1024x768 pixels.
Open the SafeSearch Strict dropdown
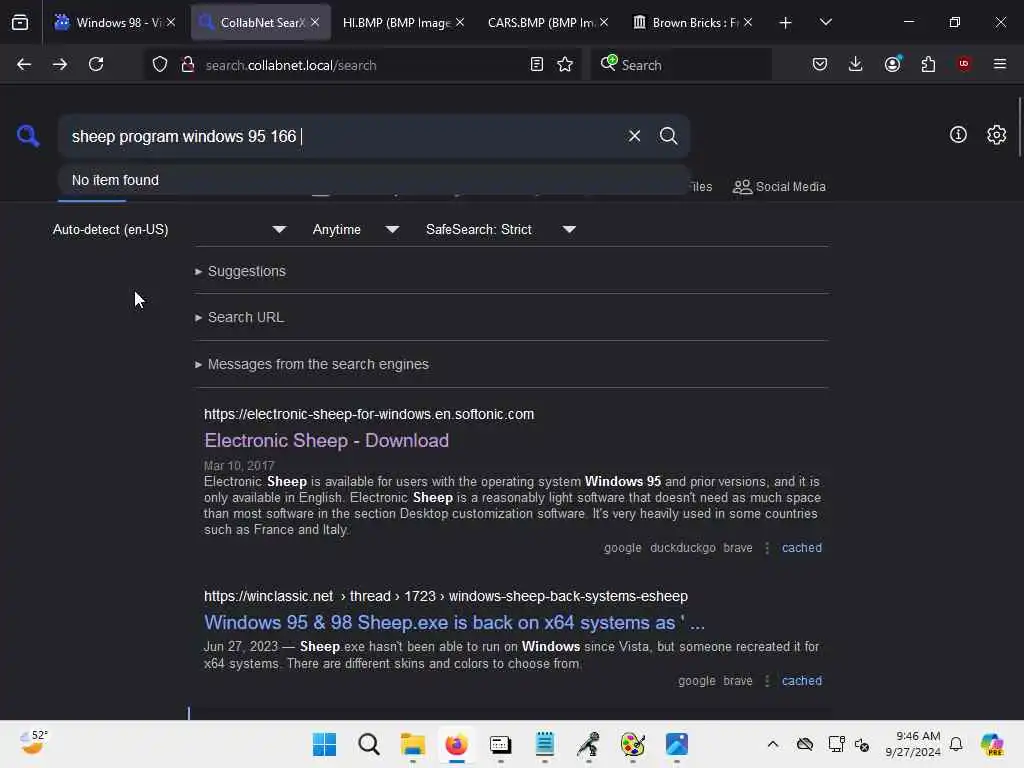[x=500, y=229]
